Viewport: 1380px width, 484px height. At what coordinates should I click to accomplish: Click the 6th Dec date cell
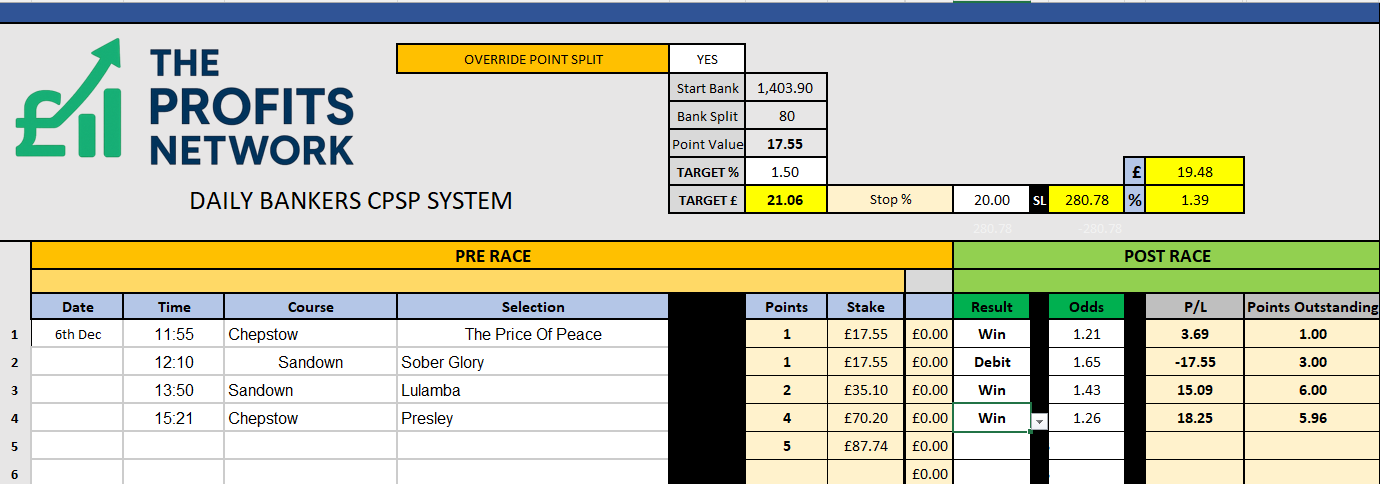coord(77,335)
